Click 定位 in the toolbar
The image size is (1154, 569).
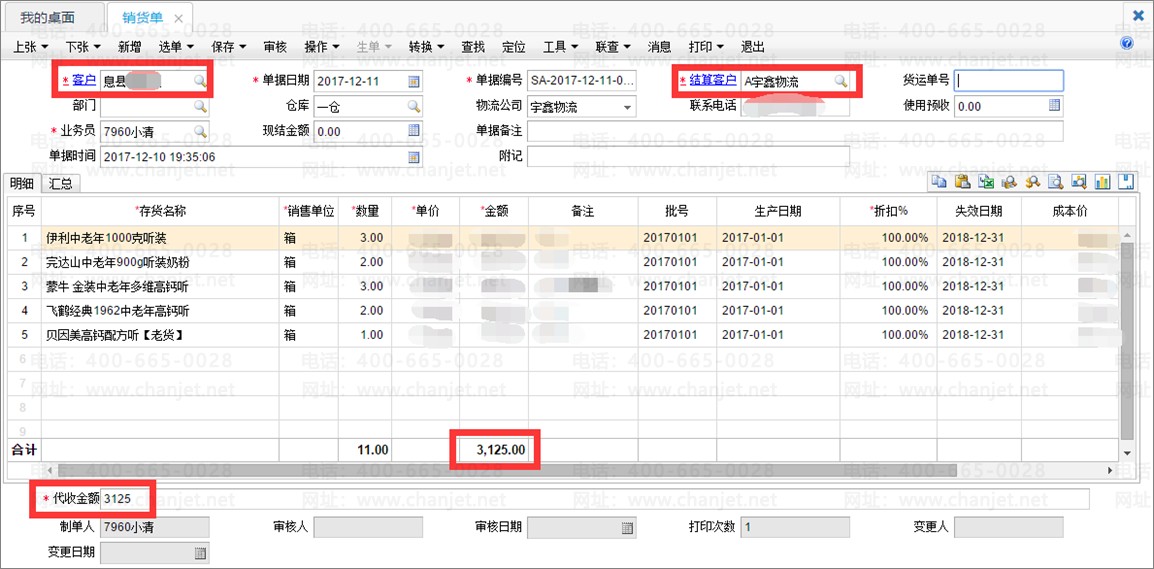tap(514, 46)
